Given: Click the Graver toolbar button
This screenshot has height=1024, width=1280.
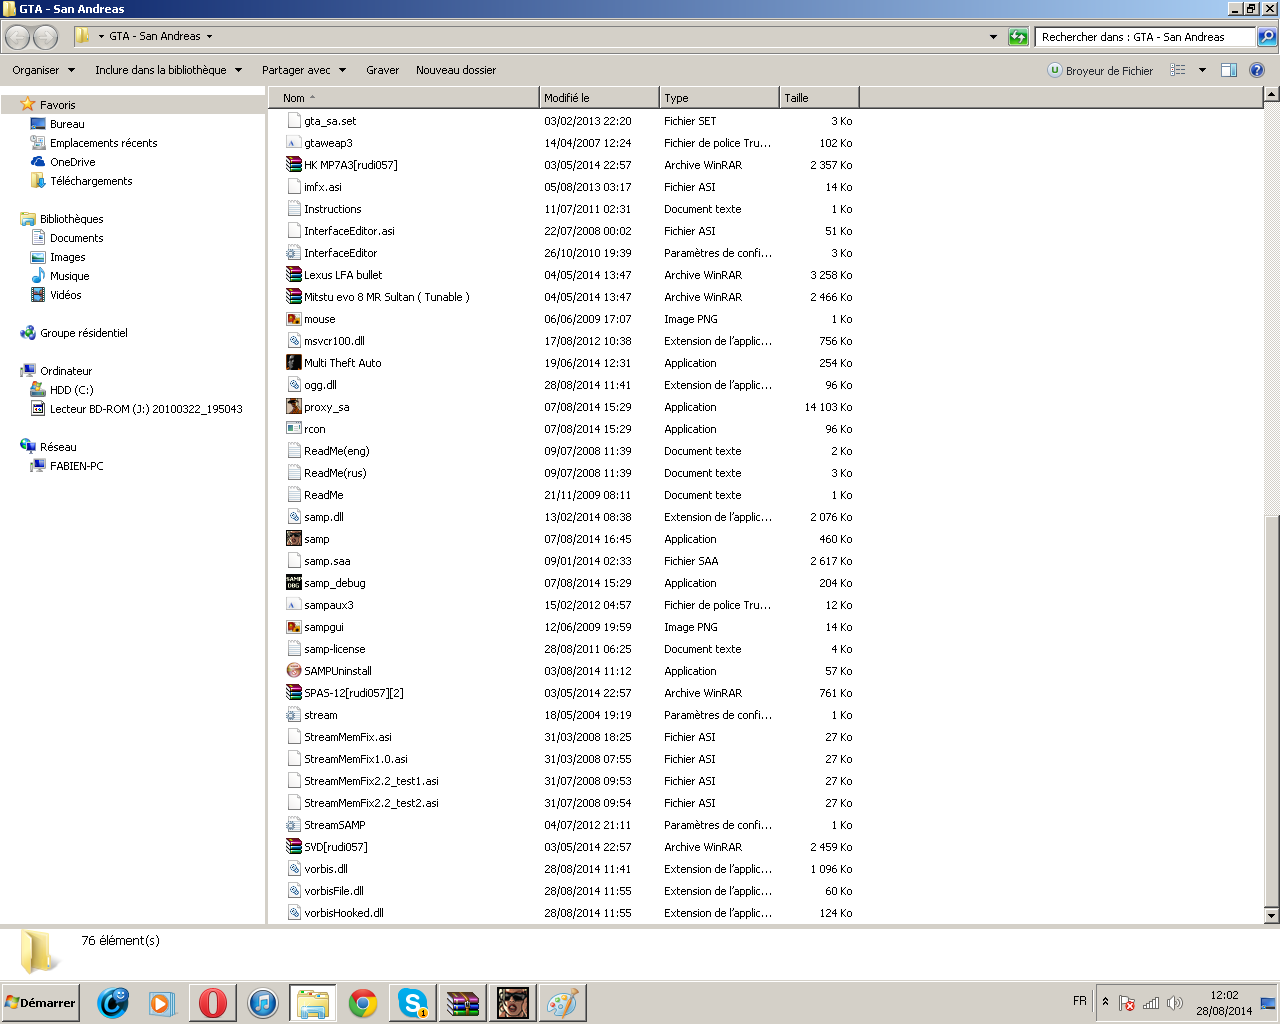Looking at the screenshot, I should (x=382, y=70).
